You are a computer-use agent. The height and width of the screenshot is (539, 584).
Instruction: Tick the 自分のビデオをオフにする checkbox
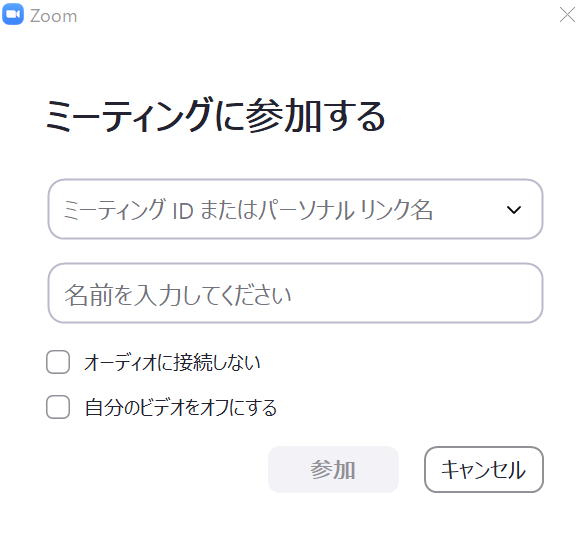[58, 407]
